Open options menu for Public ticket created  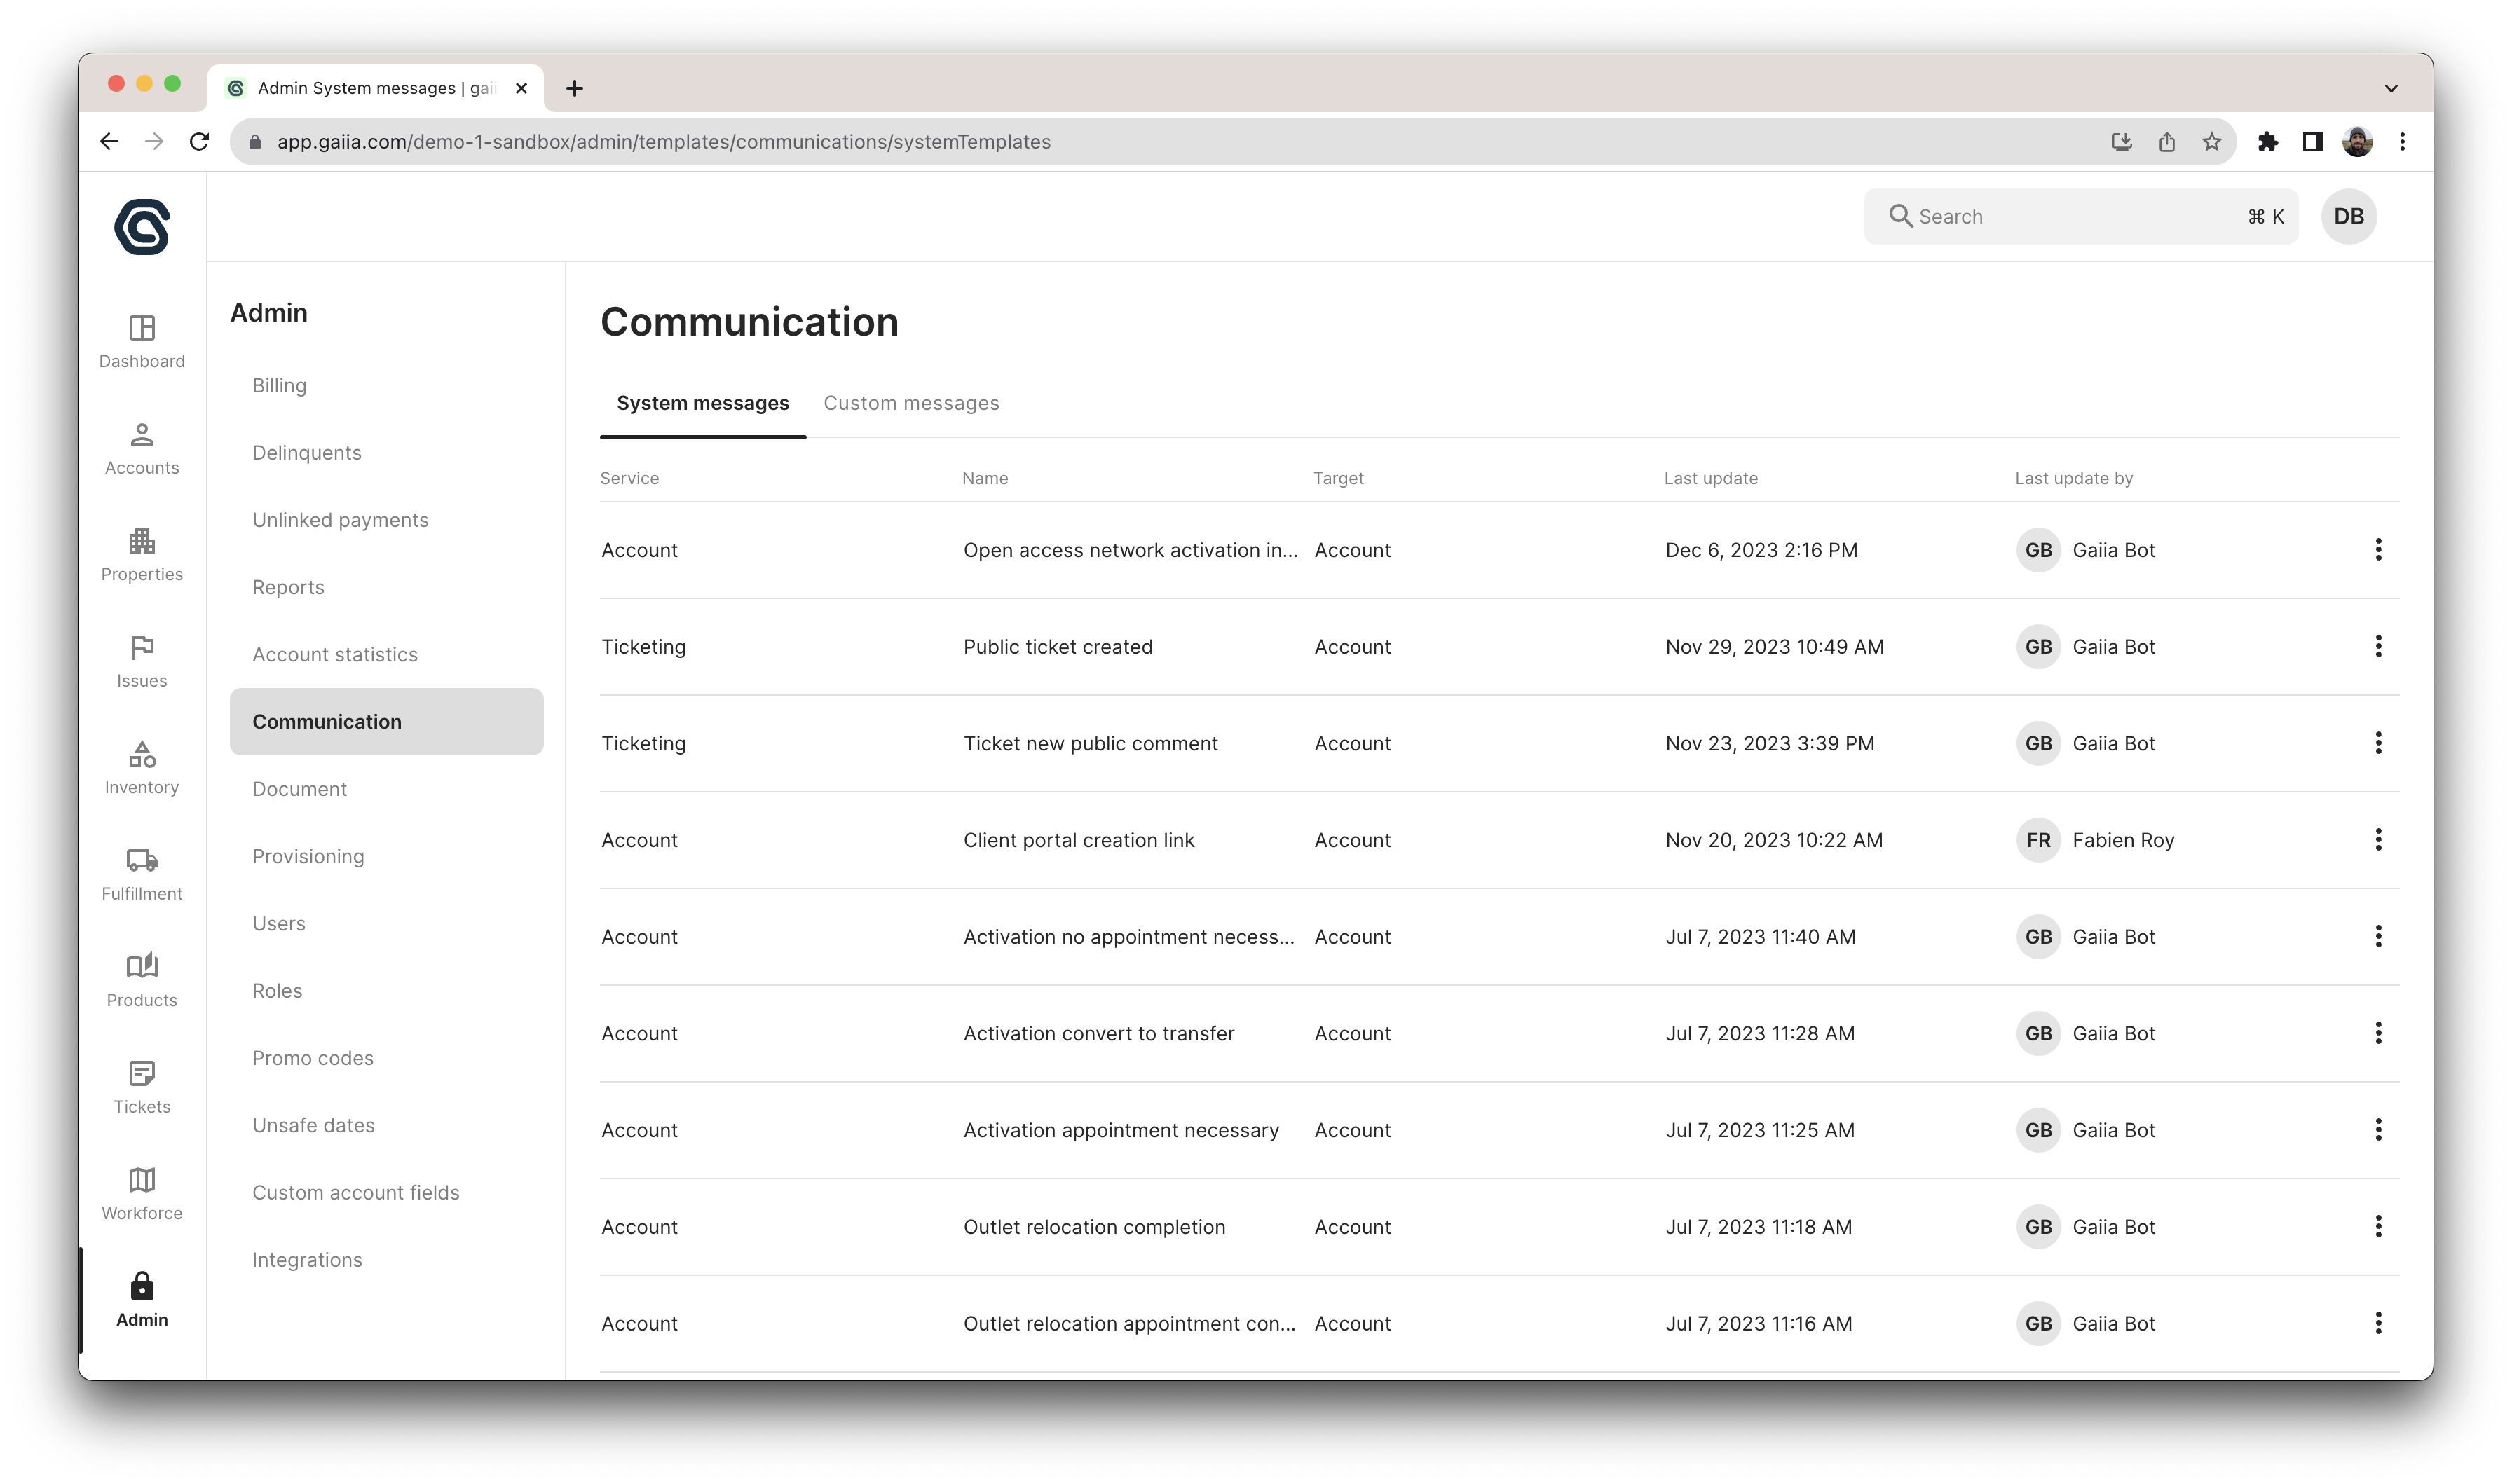[x=2378, y=646]
